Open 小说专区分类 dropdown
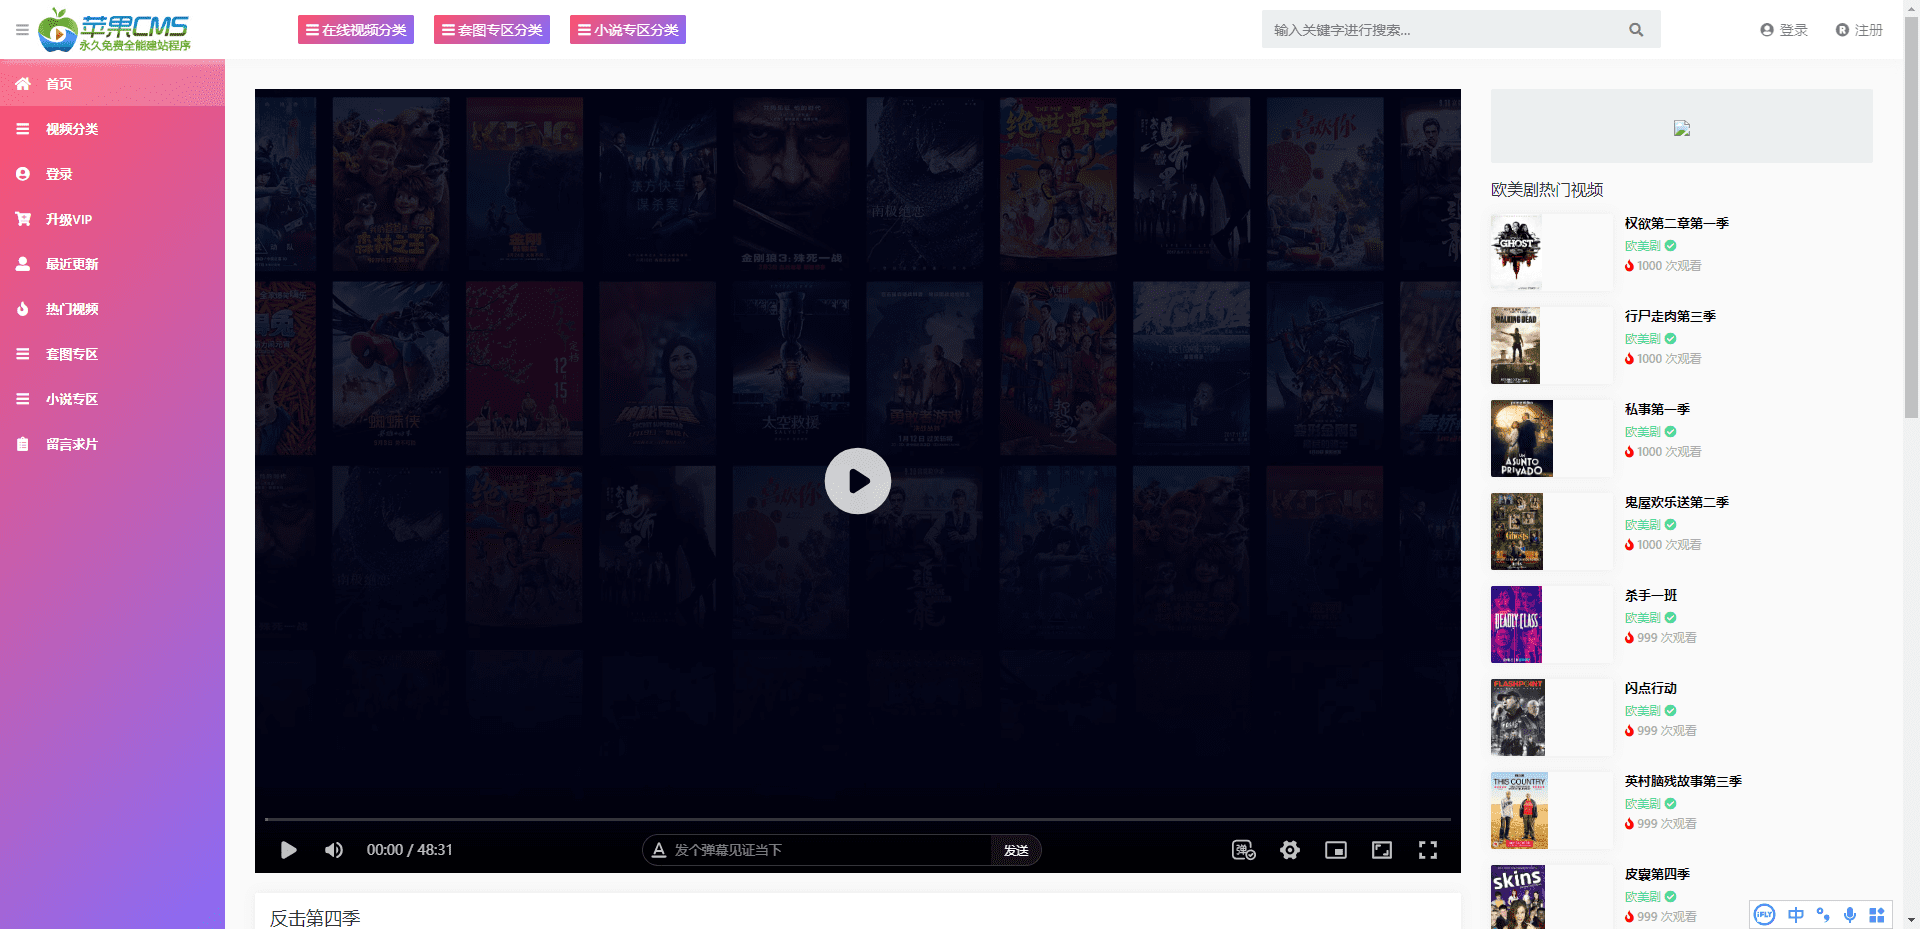The image size is (1920, 929). (628, 30)
